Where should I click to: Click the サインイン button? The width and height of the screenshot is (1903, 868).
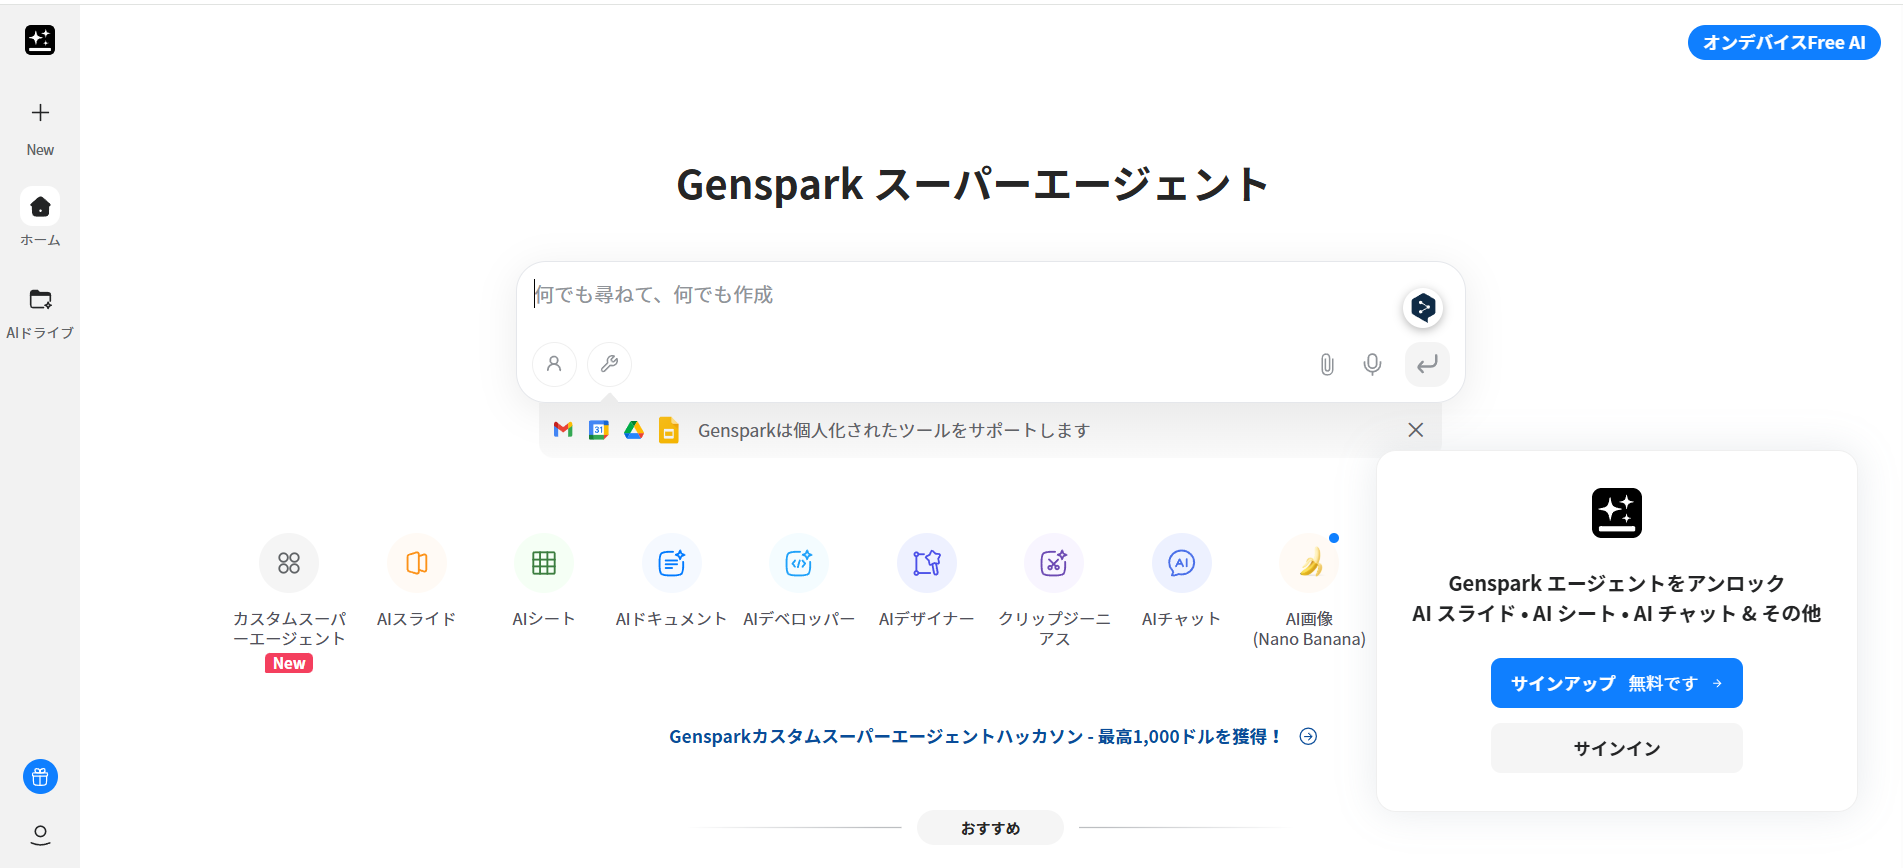point(1616,748)
